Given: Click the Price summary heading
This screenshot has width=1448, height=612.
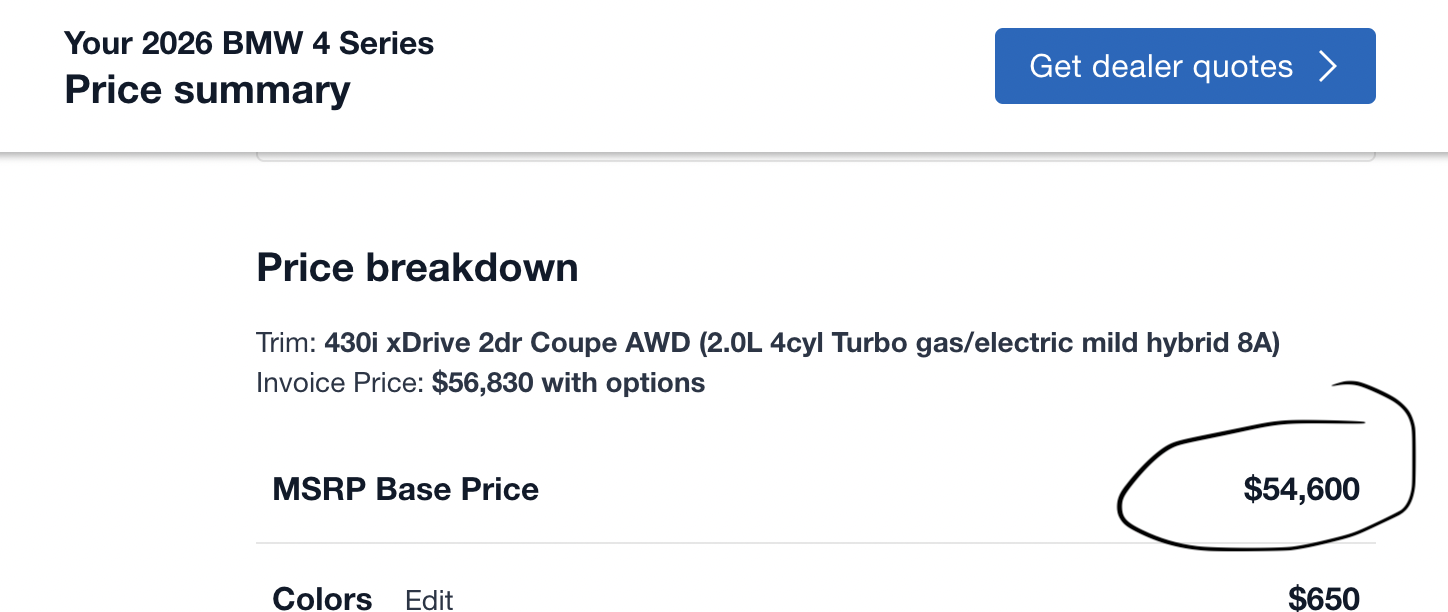Looking at the screenshot, I should pyautogui.click(x=207, y=90).
